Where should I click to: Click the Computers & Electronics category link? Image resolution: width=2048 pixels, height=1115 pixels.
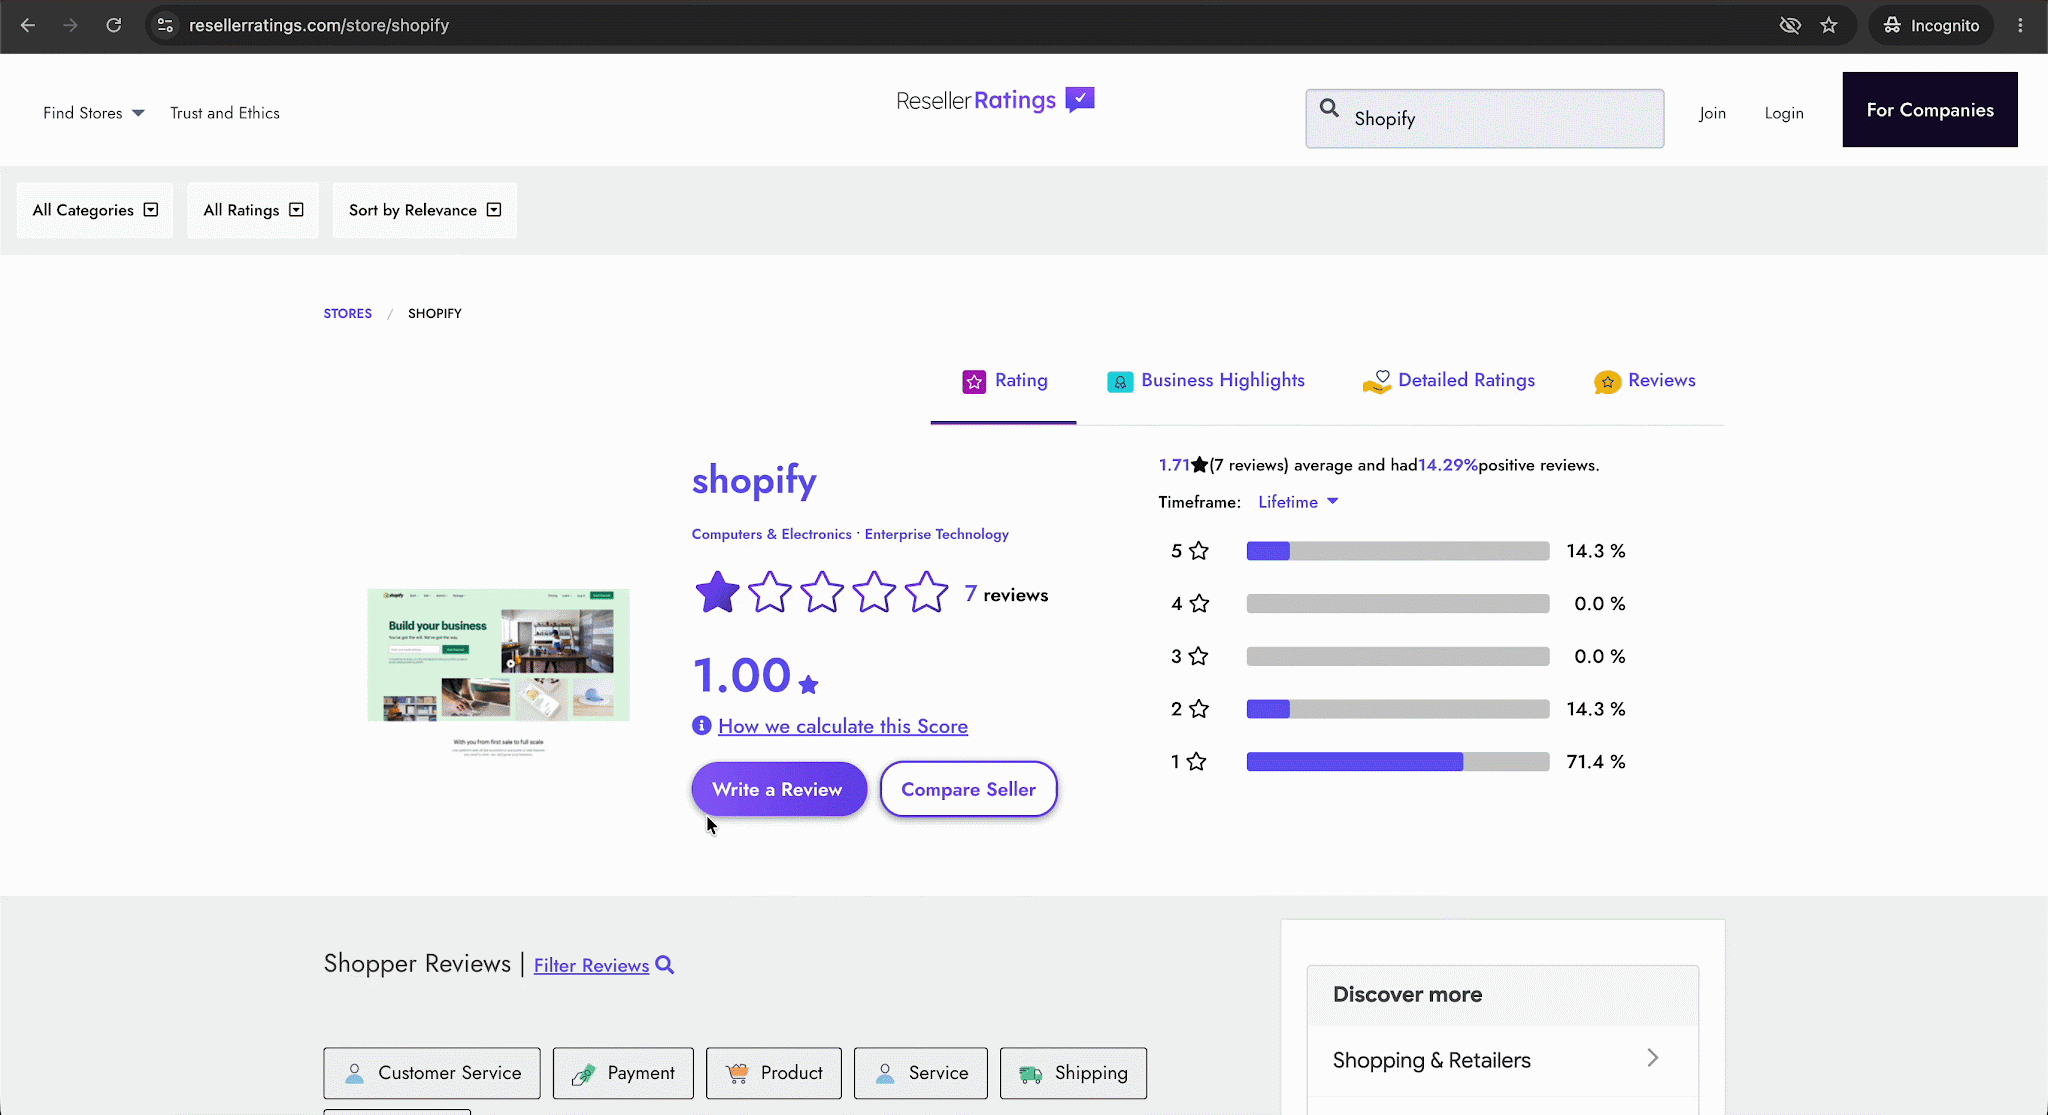click(772, 534)
